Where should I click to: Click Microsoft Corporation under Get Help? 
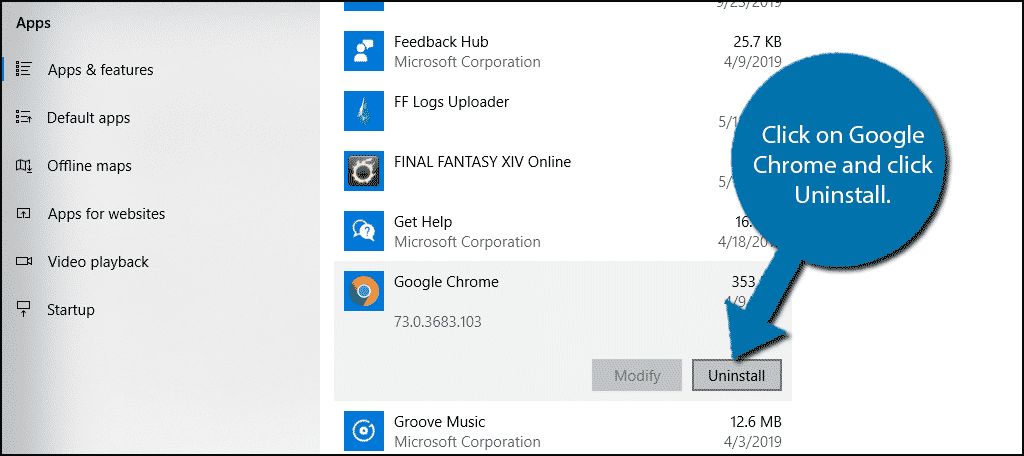468,242
